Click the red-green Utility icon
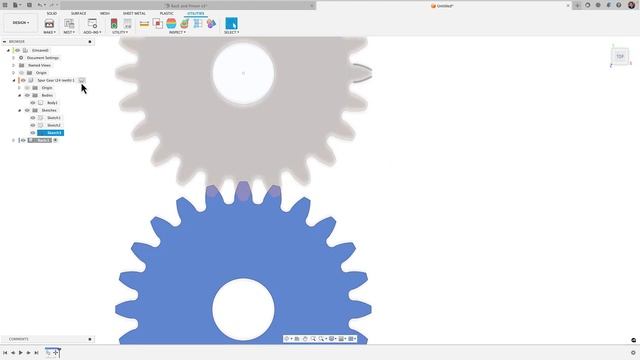The height and width of the screenshot is (360, 640). coord(114,24)
